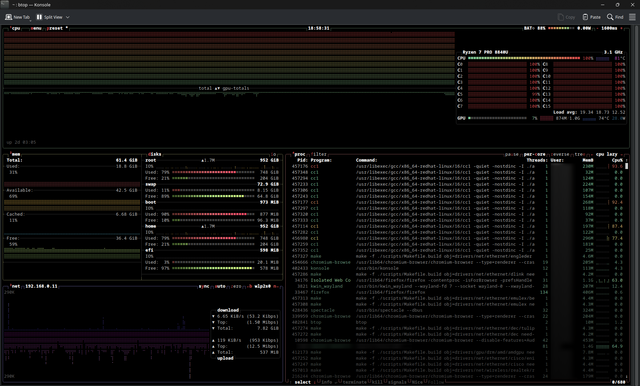This screenshot has height=386, width=640.
Task: Click the Paste toolbar button
Action: point(591,17)
